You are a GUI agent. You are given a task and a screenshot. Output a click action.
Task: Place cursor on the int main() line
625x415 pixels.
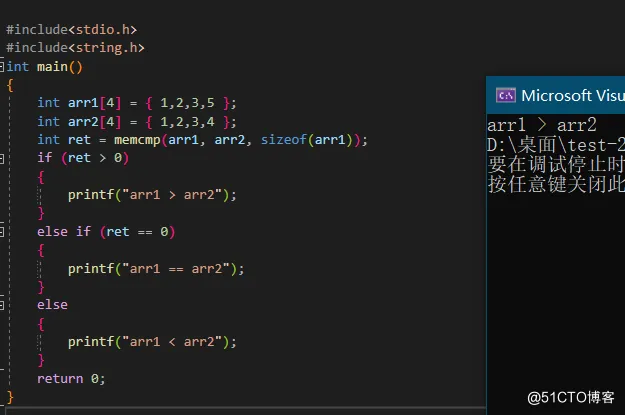44,67
